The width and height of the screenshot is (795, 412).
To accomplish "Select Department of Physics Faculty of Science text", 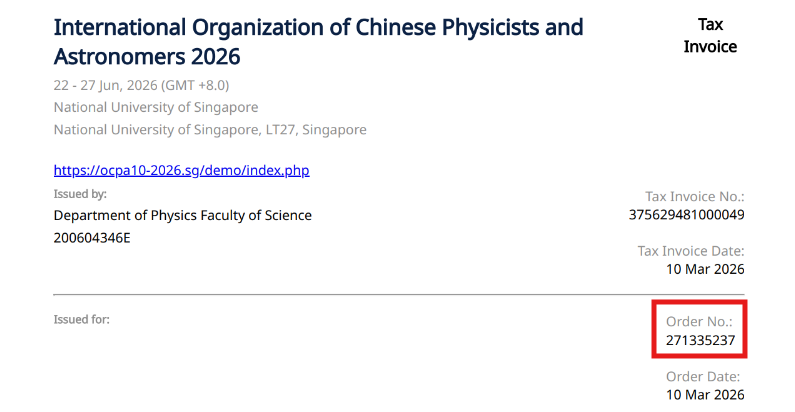I will [182, 215].
